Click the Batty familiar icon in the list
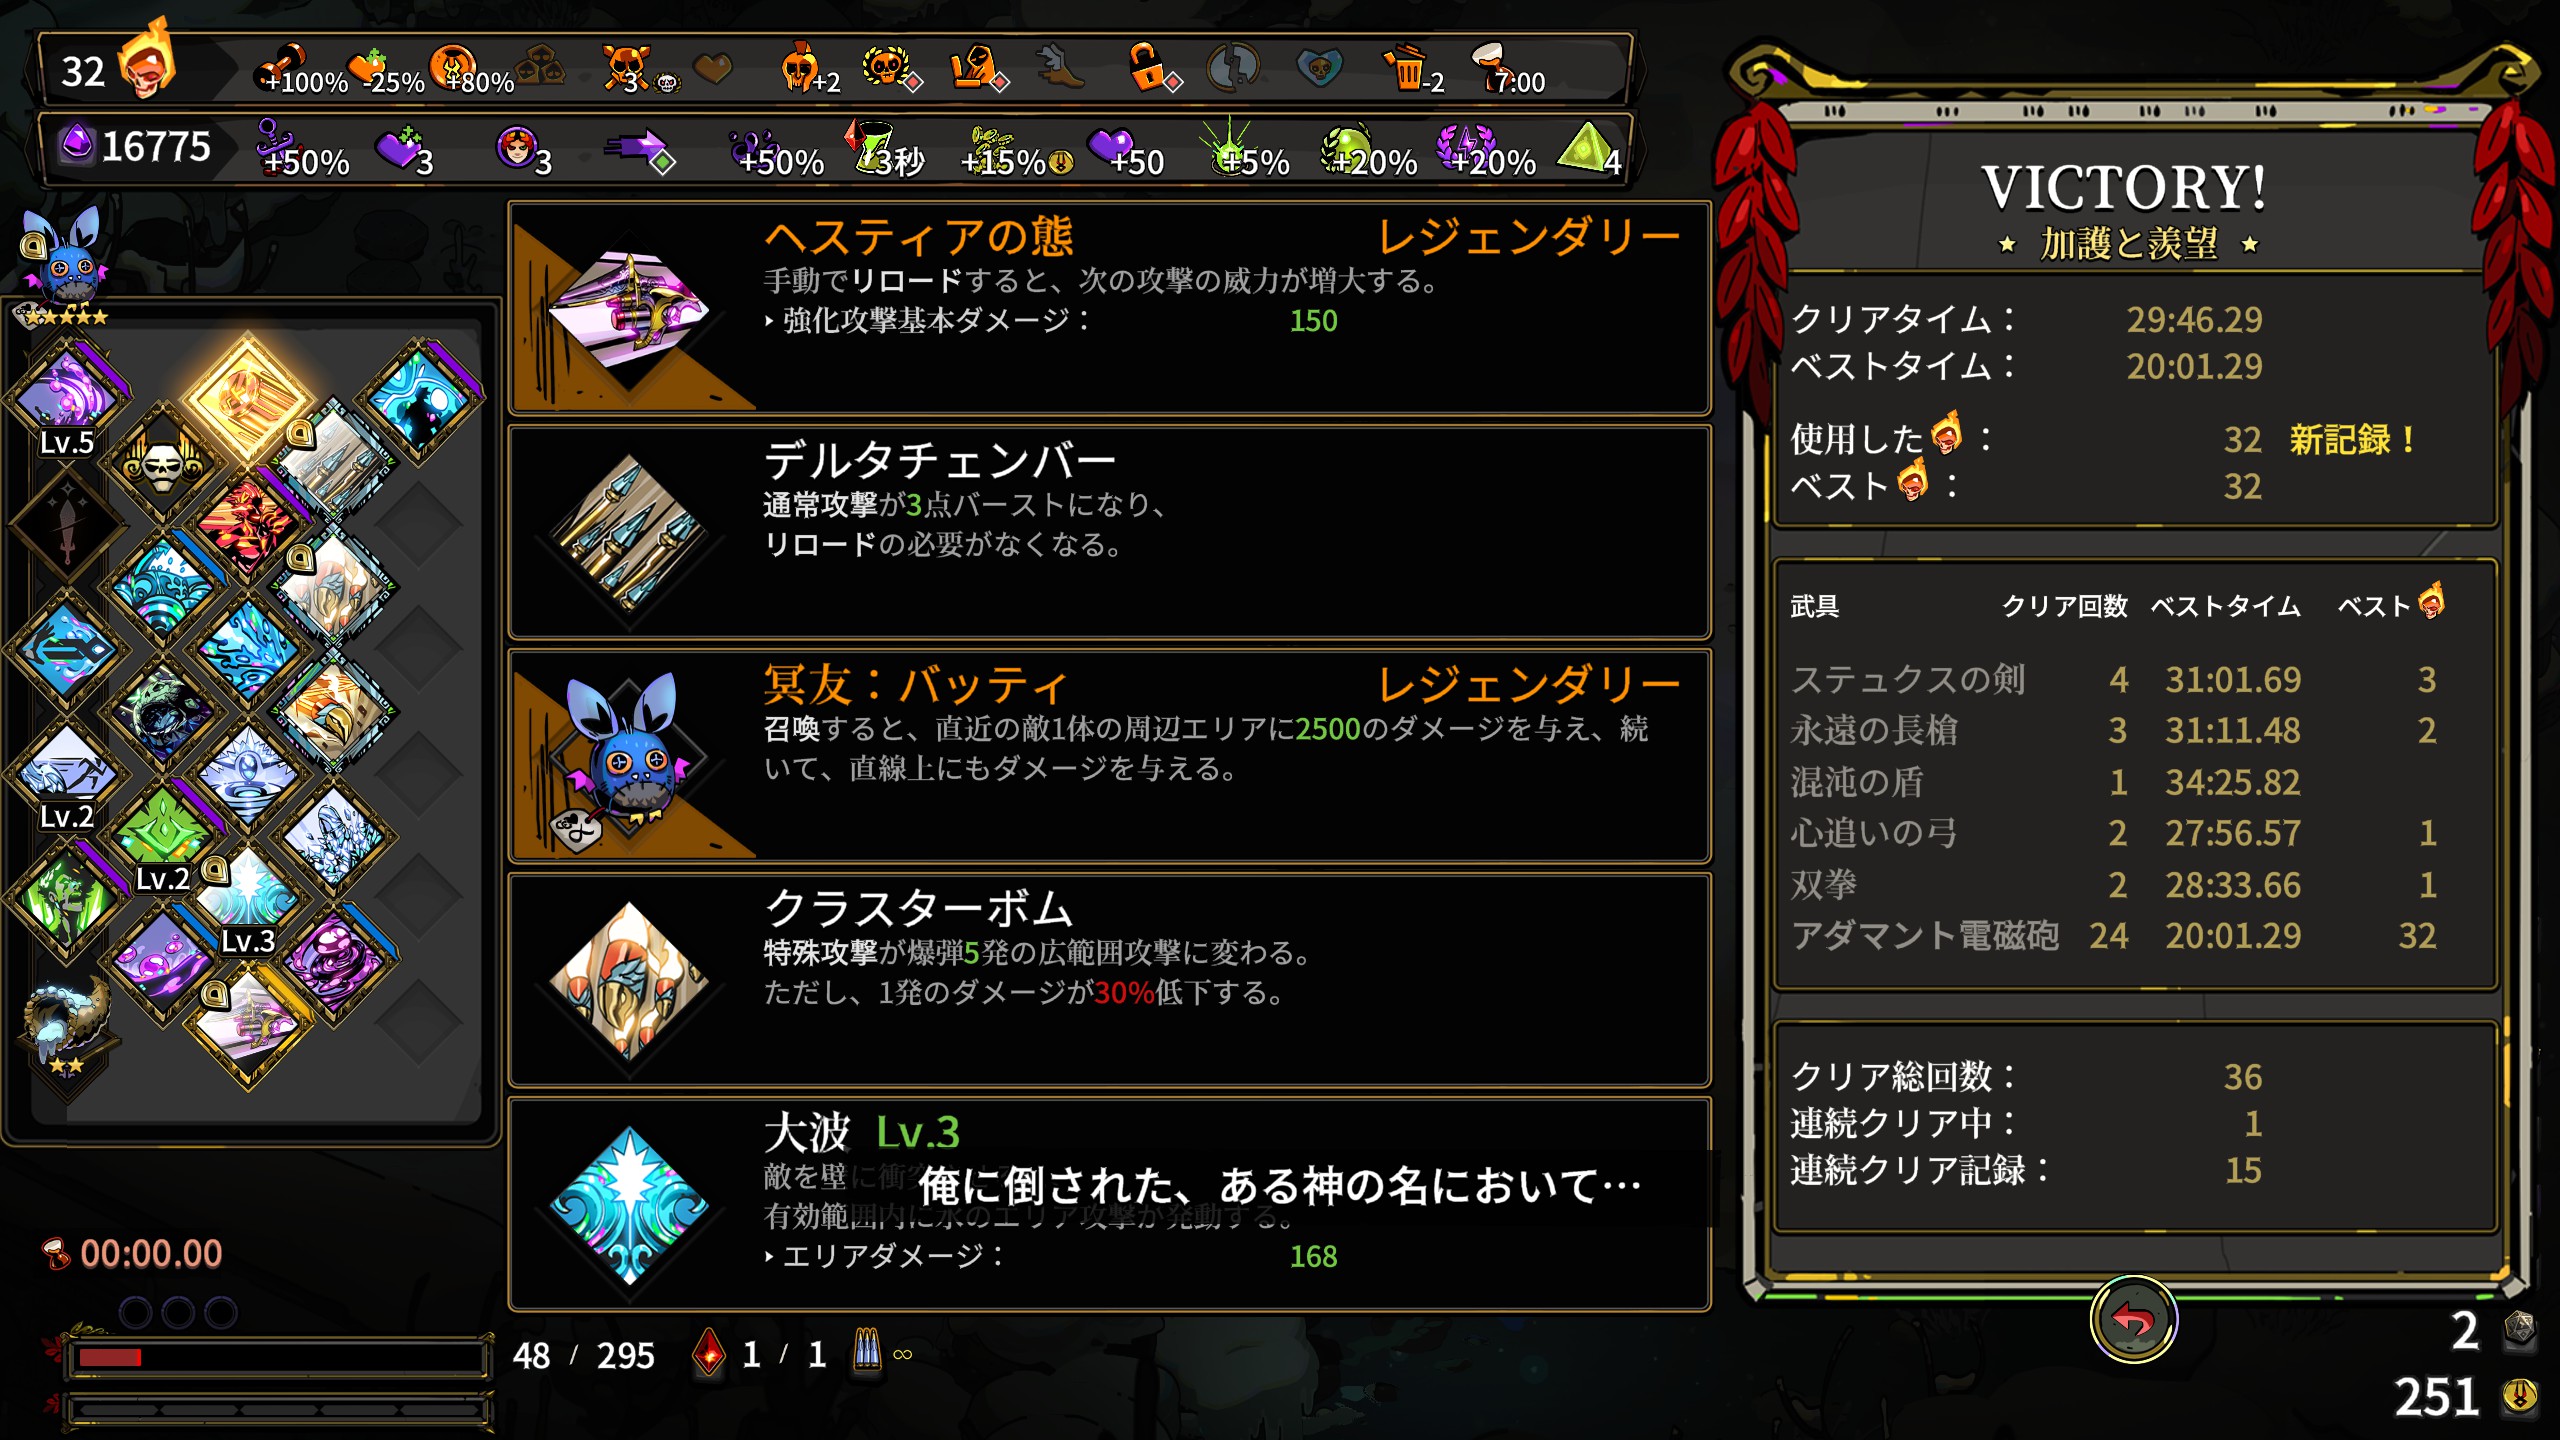The image size is (2560, 1440). (627, 756)
